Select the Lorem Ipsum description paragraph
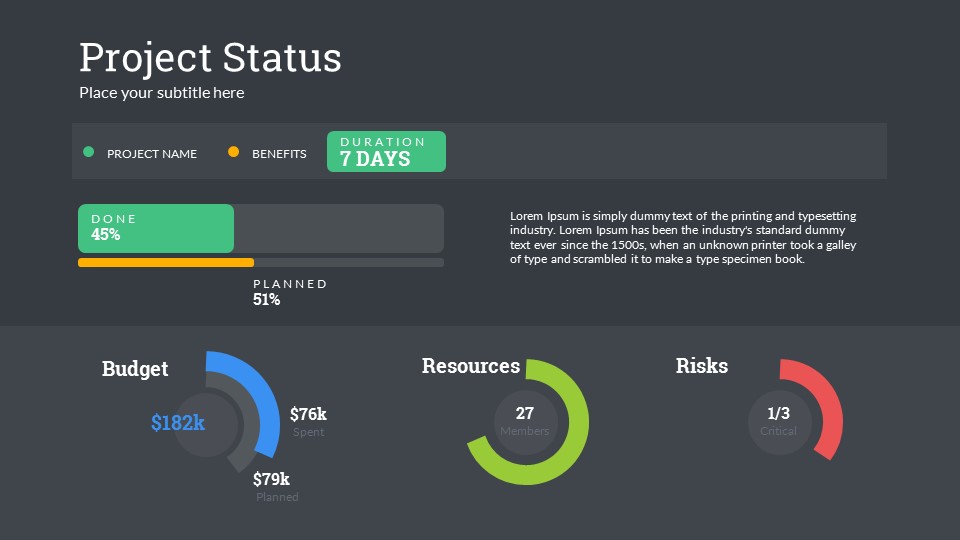The image size is (960, 540). click(683, 237)
